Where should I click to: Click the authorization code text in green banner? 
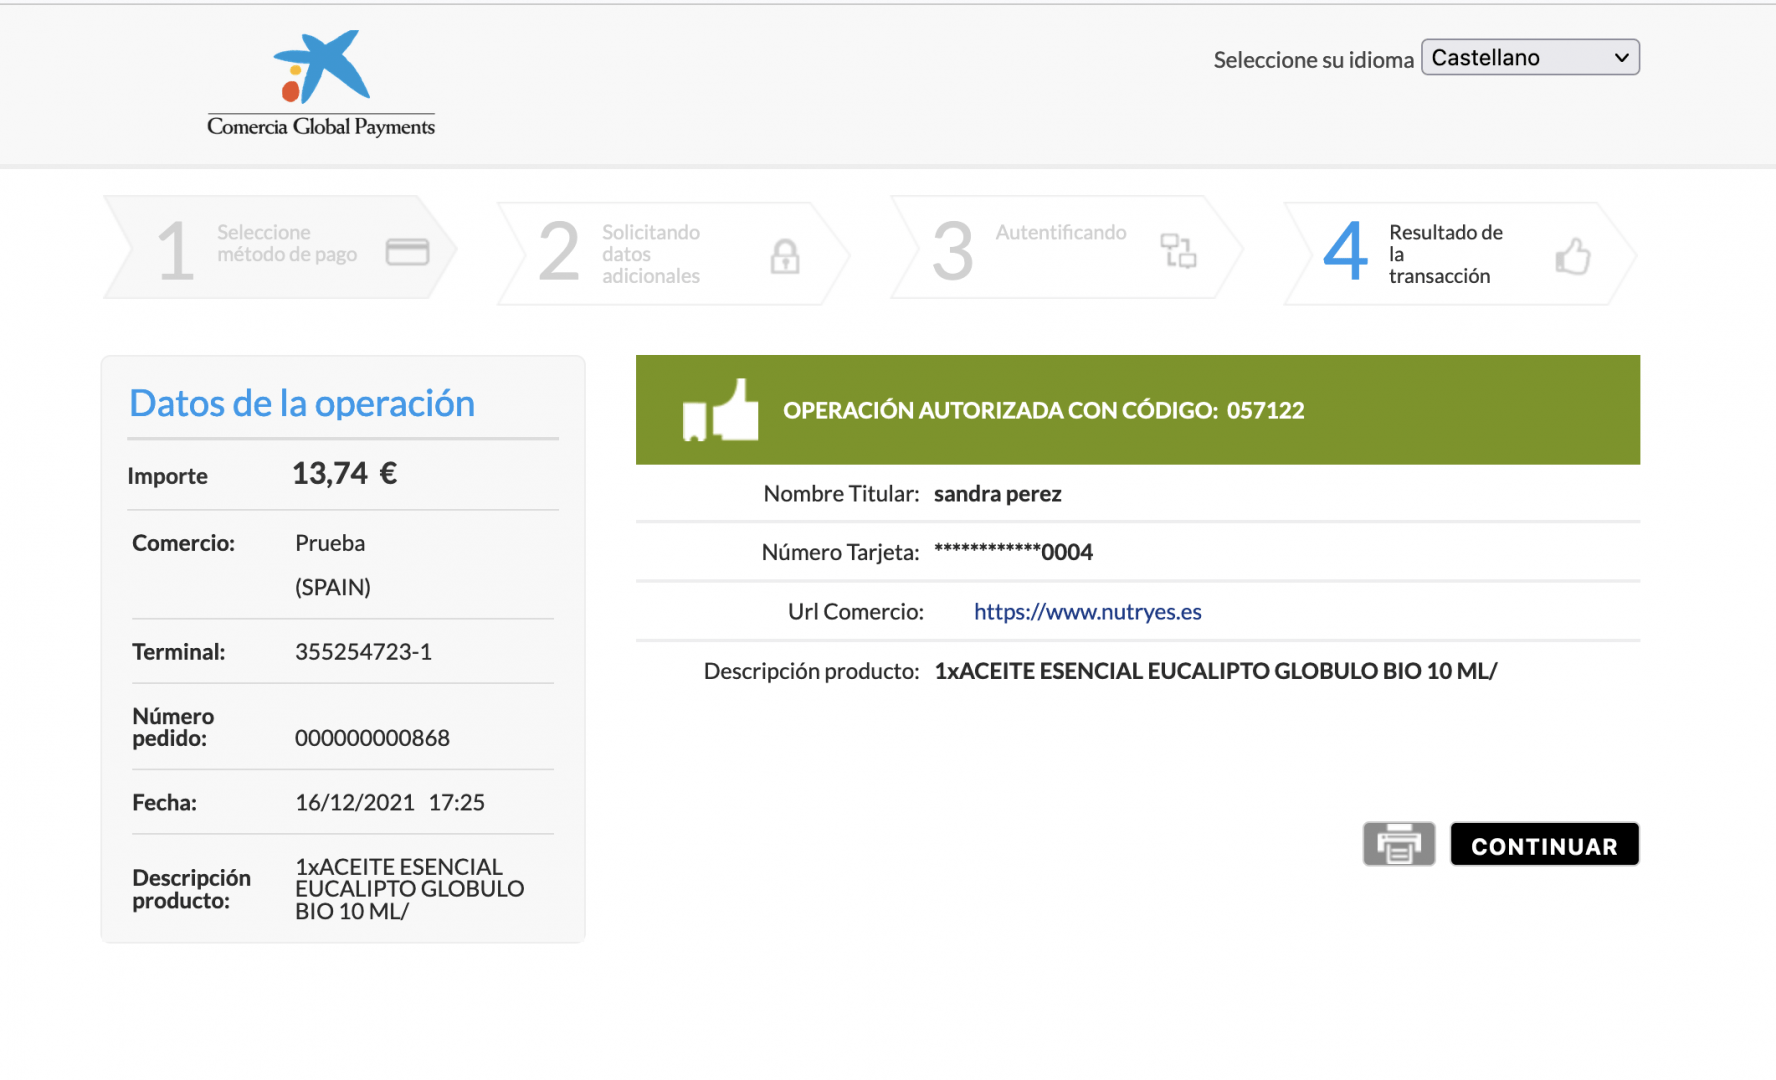1044,410
